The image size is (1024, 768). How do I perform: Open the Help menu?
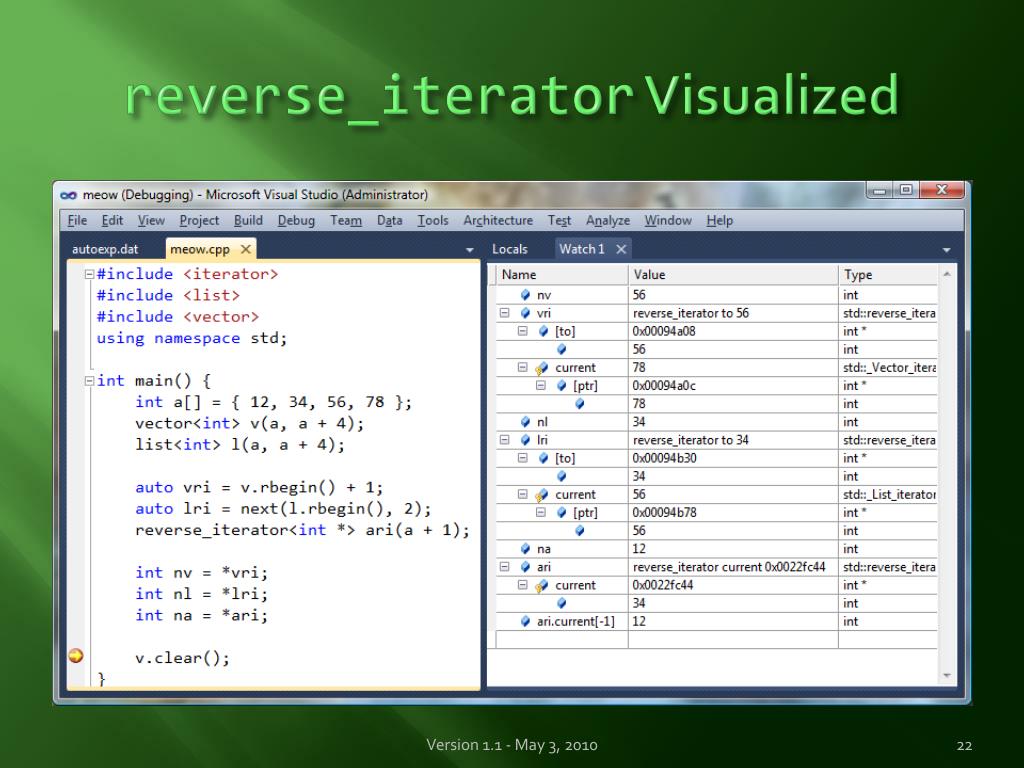pyautogui.click(x=720, y=221)
